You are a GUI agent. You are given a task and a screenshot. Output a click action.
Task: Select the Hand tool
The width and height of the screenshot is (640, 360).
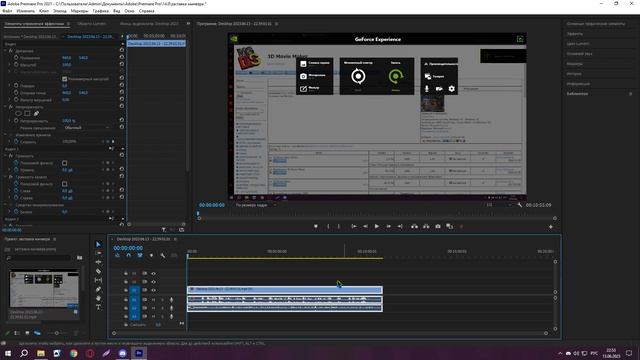click(98, 298)
